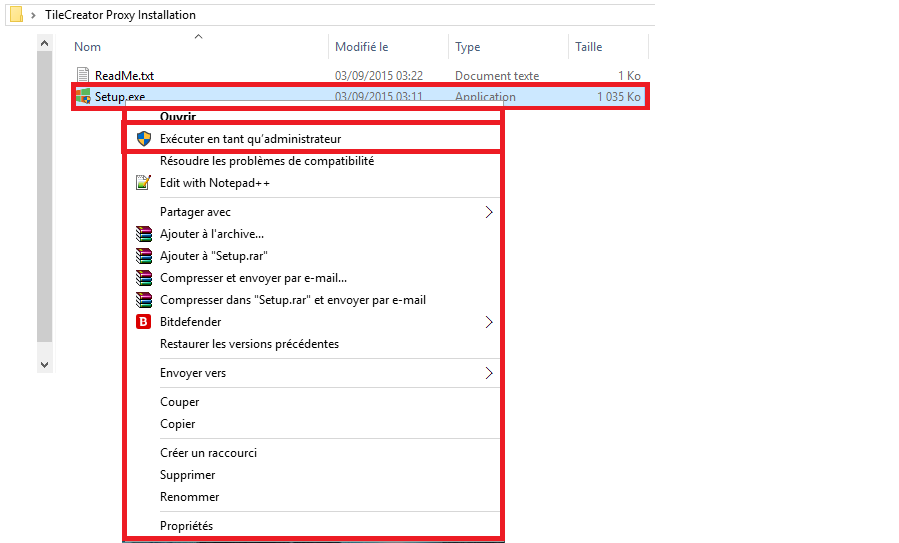This screenshot has width=899, height=543.
Task: Expand the Bitdefender submenu arrow
Action: click(x=488, y=322)
